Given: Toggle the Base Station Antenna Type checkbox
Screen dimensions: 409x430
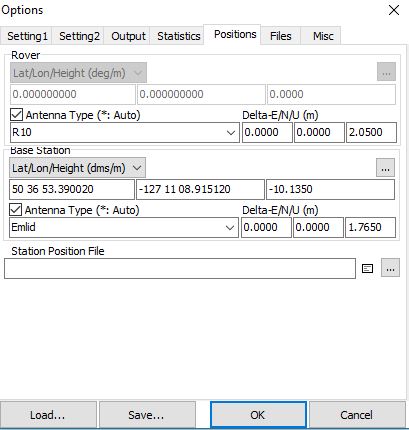Looking at the screenshot, I should [15, 210].
